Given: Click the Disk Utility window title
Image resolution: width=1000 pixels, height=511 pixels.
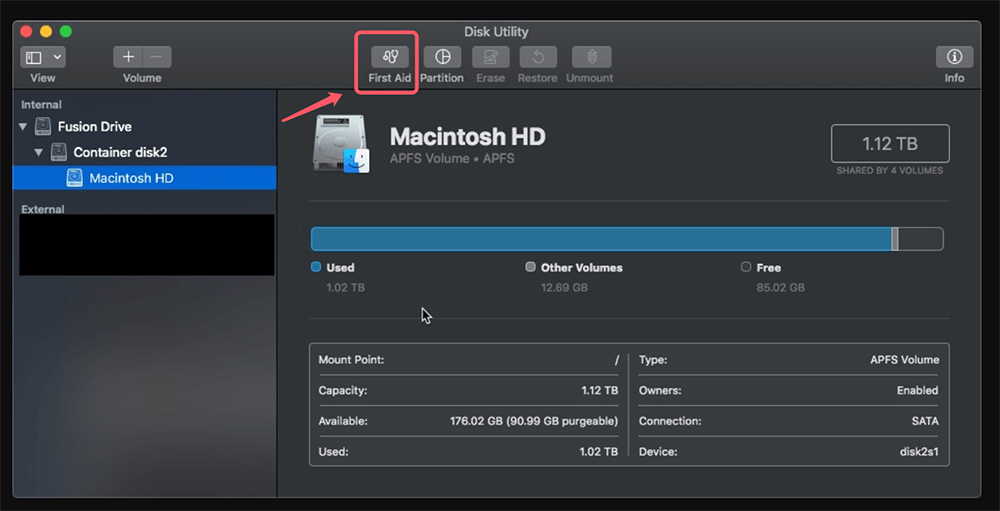Looking at the screenshot, I should pos(496,31).
